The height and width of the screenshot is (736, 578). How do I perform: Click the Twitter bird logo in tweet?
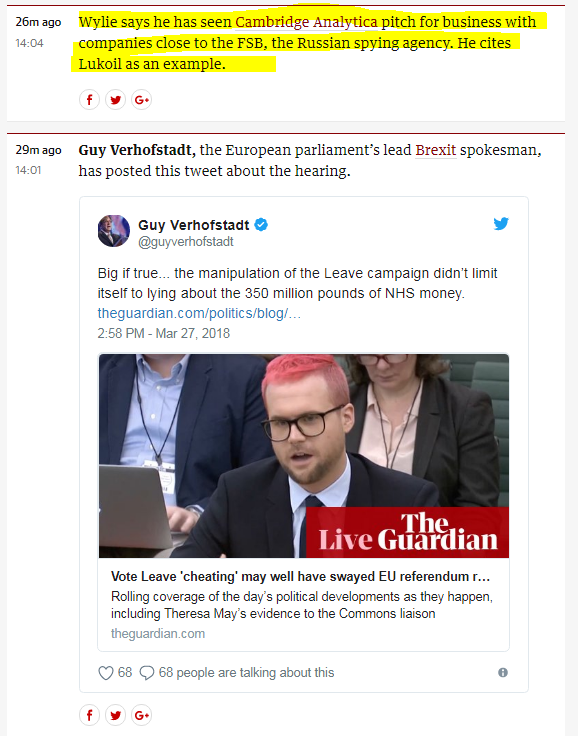tap(501, 223)
